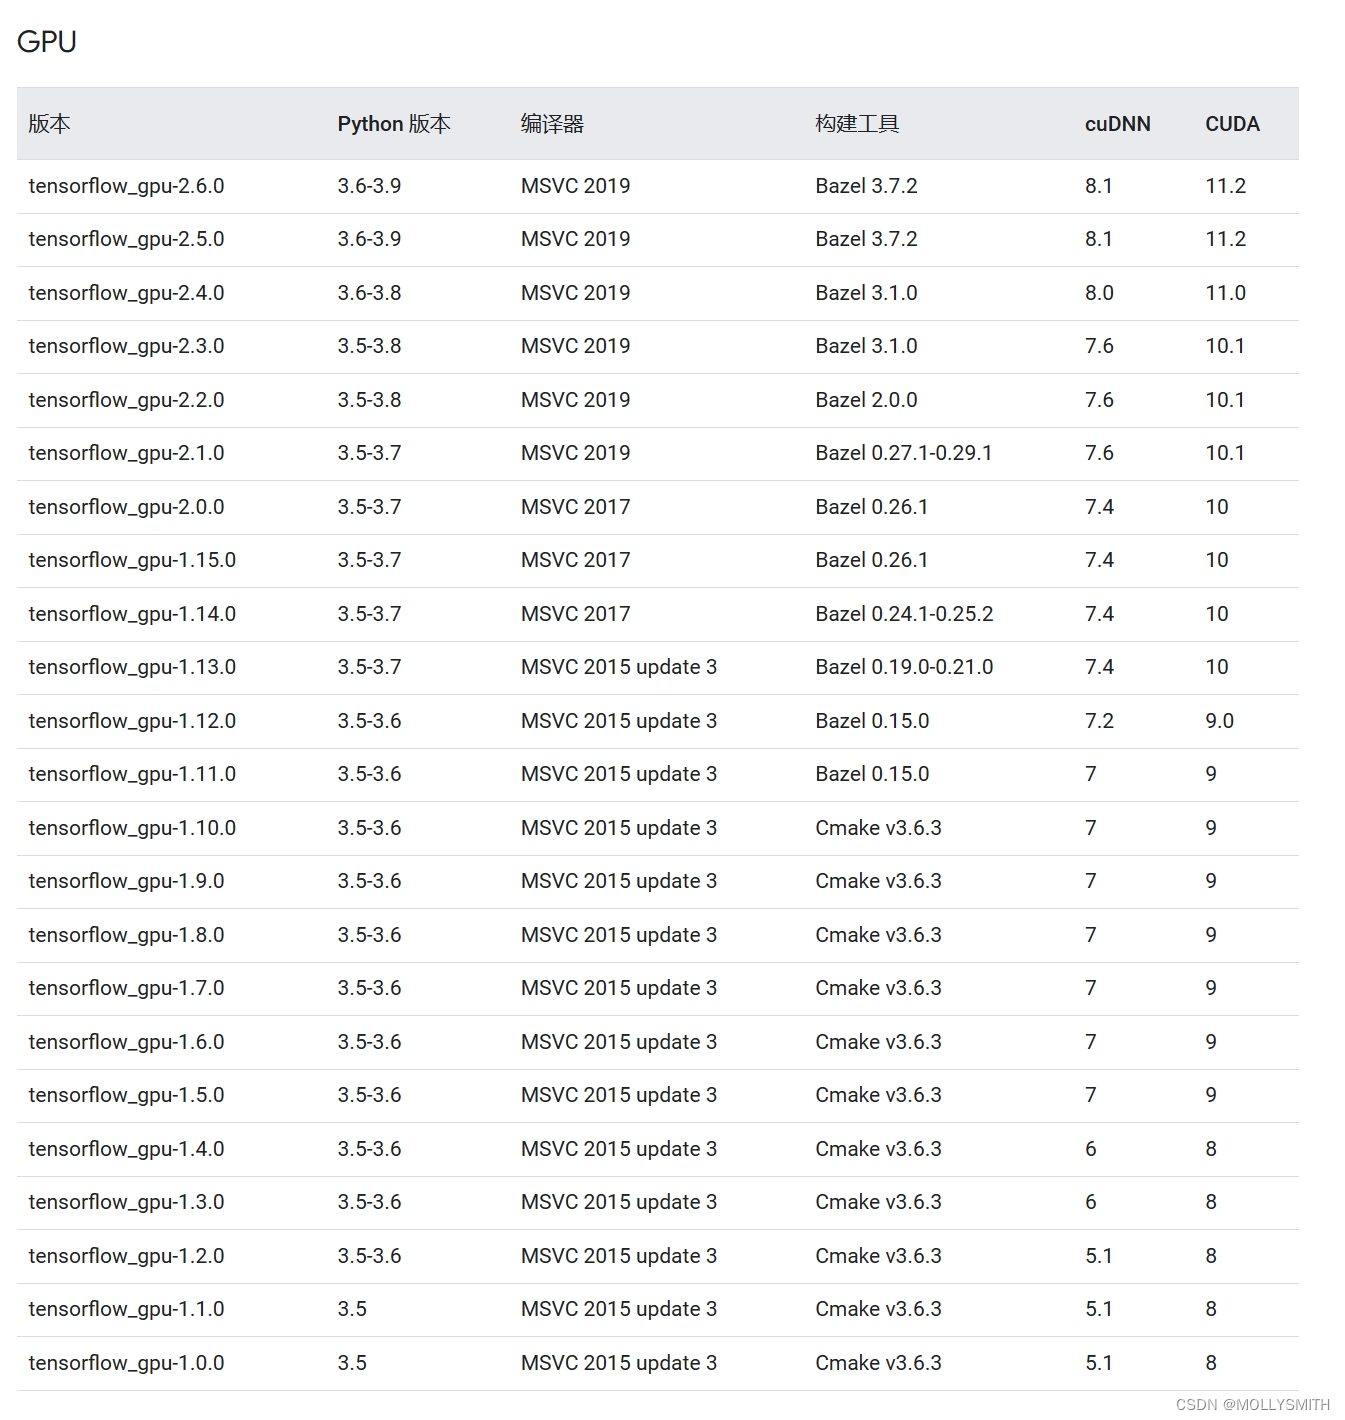Click Python 3.5 in the tensorflow_gpu-1.1.0 row

pyautogui.click(x=352, y=1309)
